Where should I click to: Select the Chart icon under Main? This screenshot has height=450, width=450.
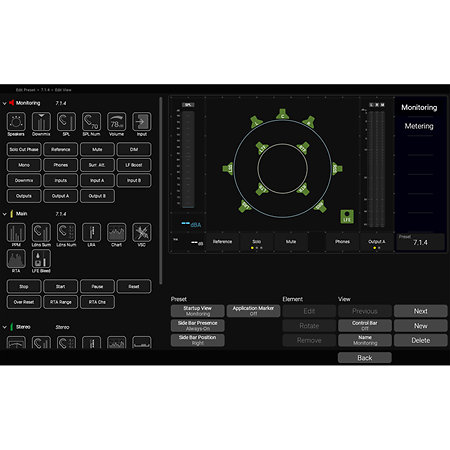[116, 232]
